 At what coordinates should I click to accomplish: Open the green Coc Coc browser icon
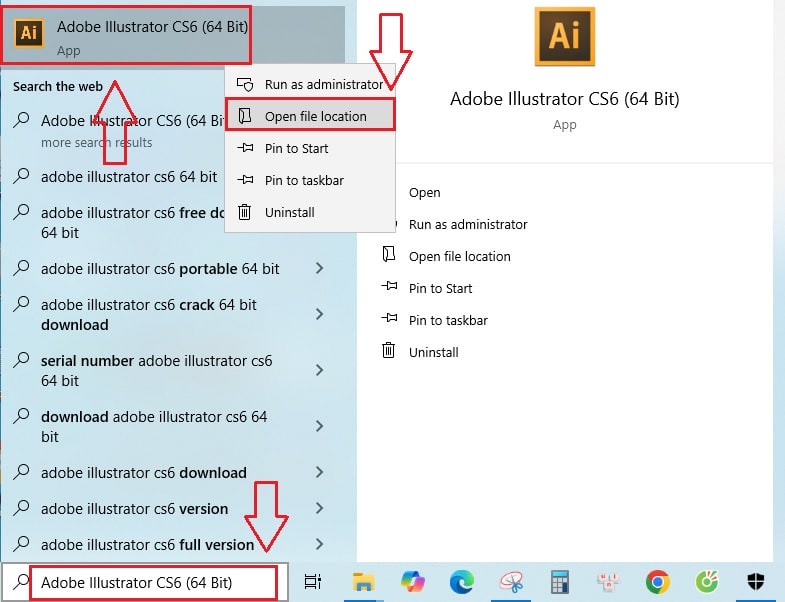coord(706,582)
